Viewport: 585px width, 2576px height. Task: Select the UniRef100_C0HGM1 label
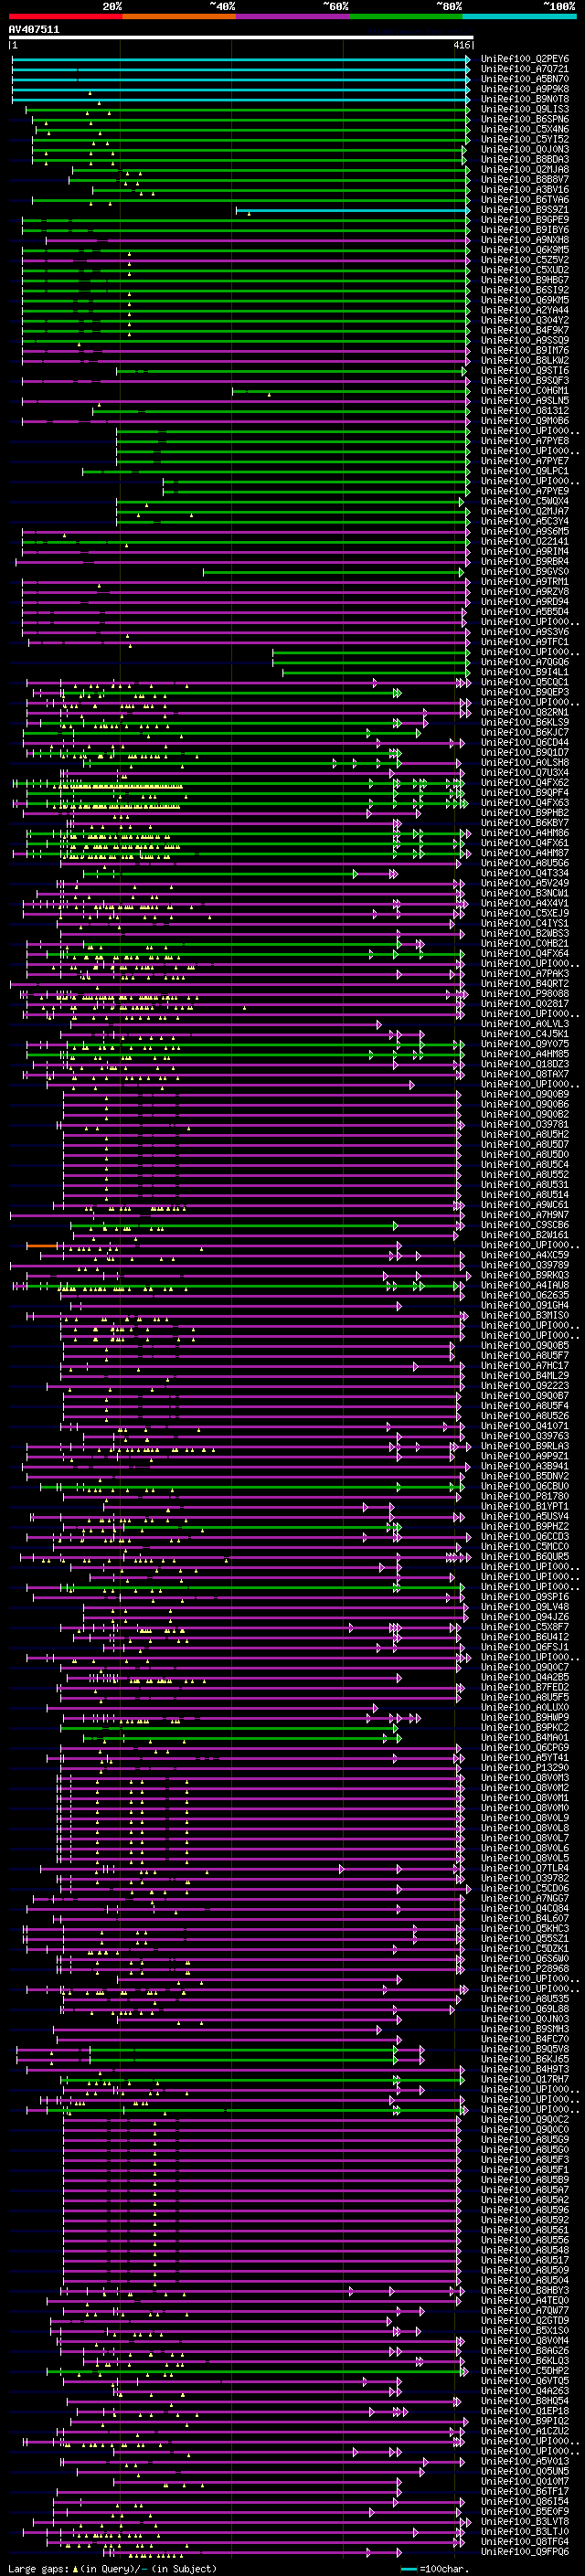click(x=525, y=390)
